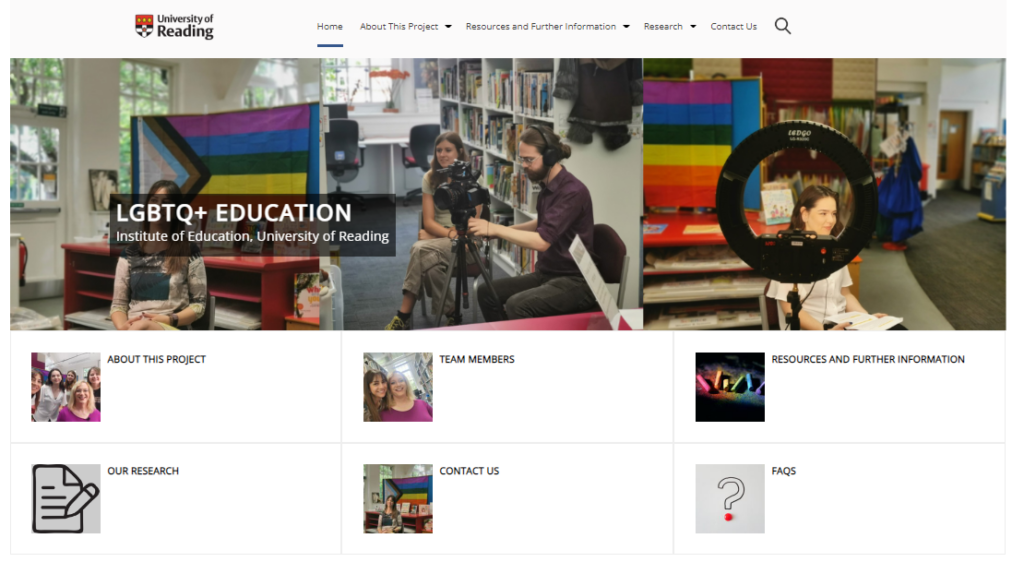Image resolution: width=1024 pixels, height=574 pixels.
Task: Open the FAQS text link
Action: click(x=784, y=471)
